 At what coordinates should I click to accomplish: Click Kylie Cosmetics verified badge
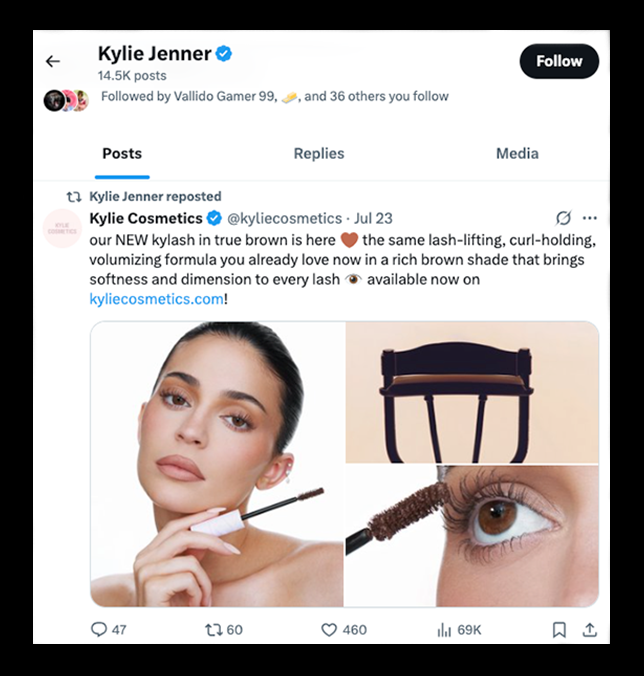pos(214,218)
